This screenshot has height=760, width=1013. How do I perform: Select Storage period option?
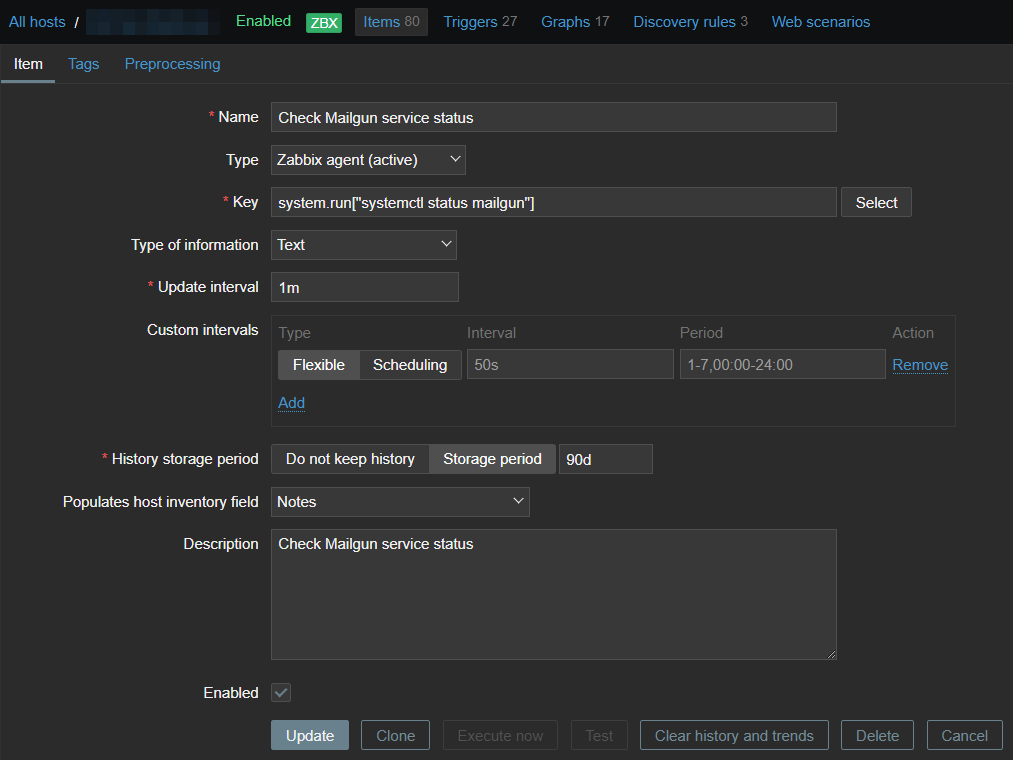(492, 459)
